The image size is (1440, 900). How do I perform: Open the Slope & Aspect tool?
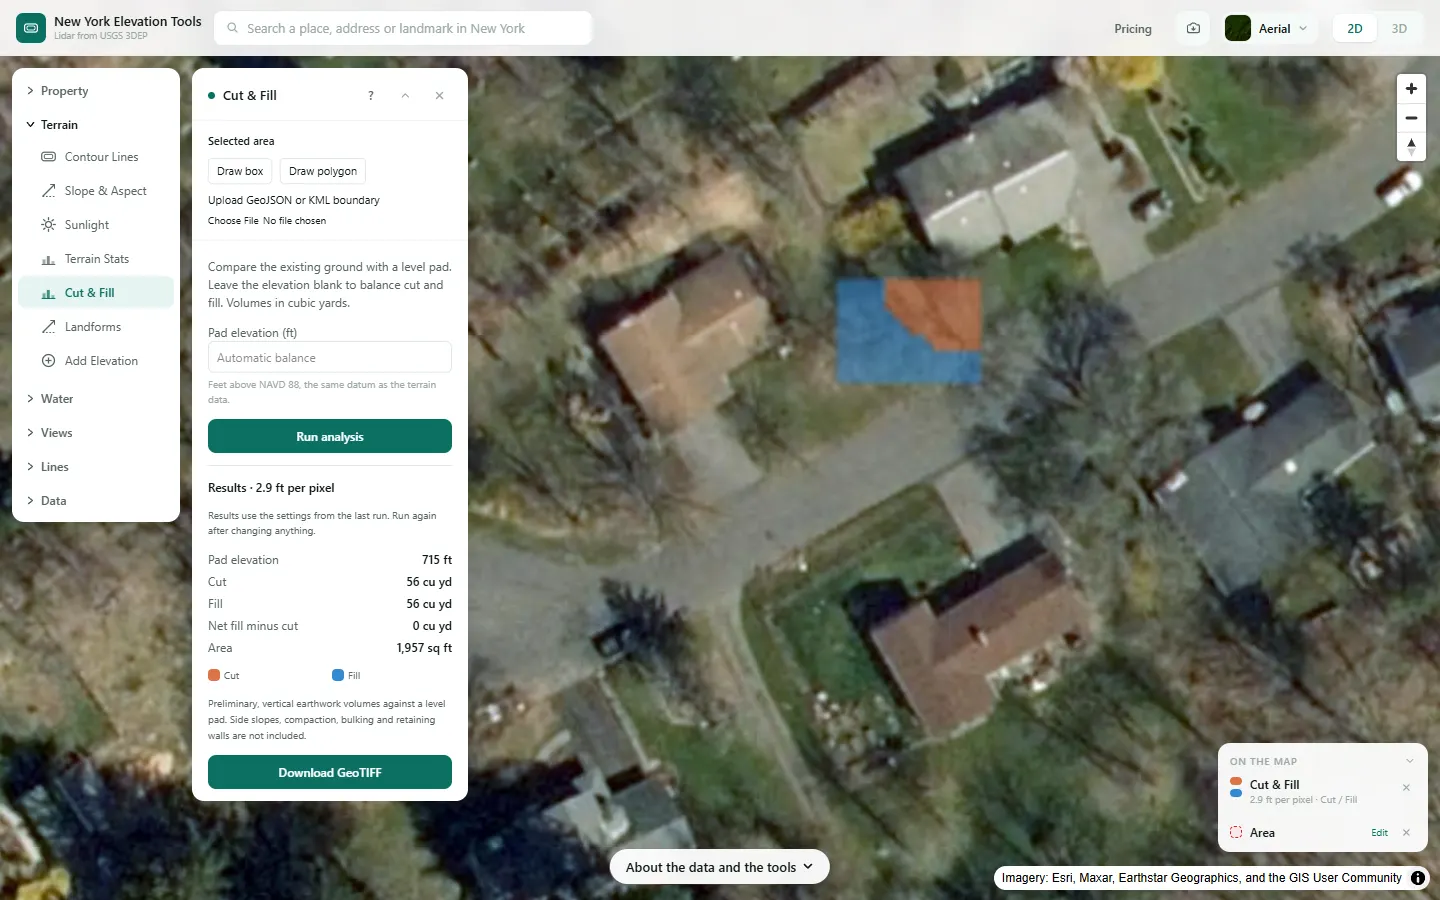click(x=96, y=191)
